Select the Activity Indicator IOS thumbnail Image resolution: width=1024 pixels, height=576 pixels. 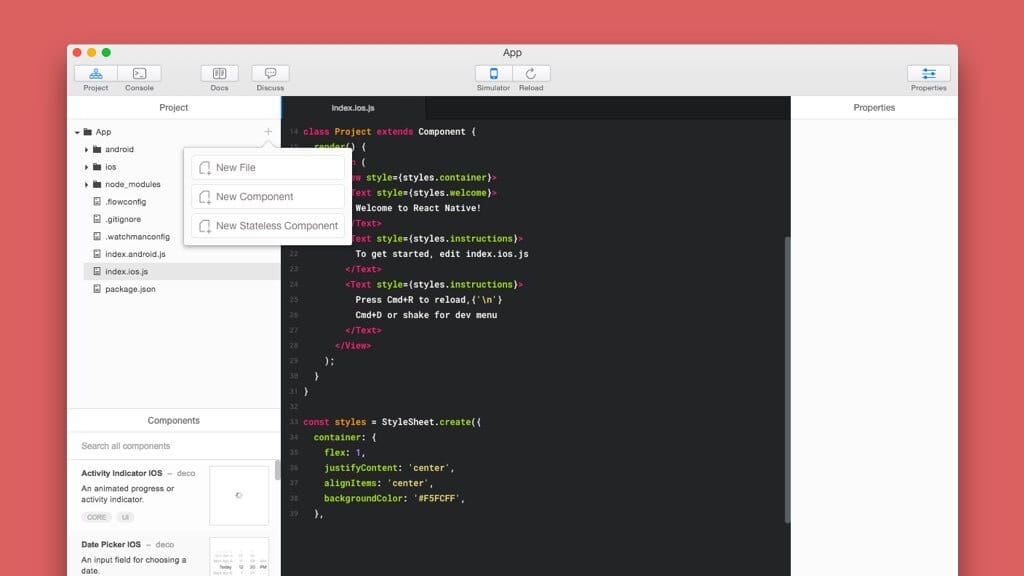click(239, 495)
